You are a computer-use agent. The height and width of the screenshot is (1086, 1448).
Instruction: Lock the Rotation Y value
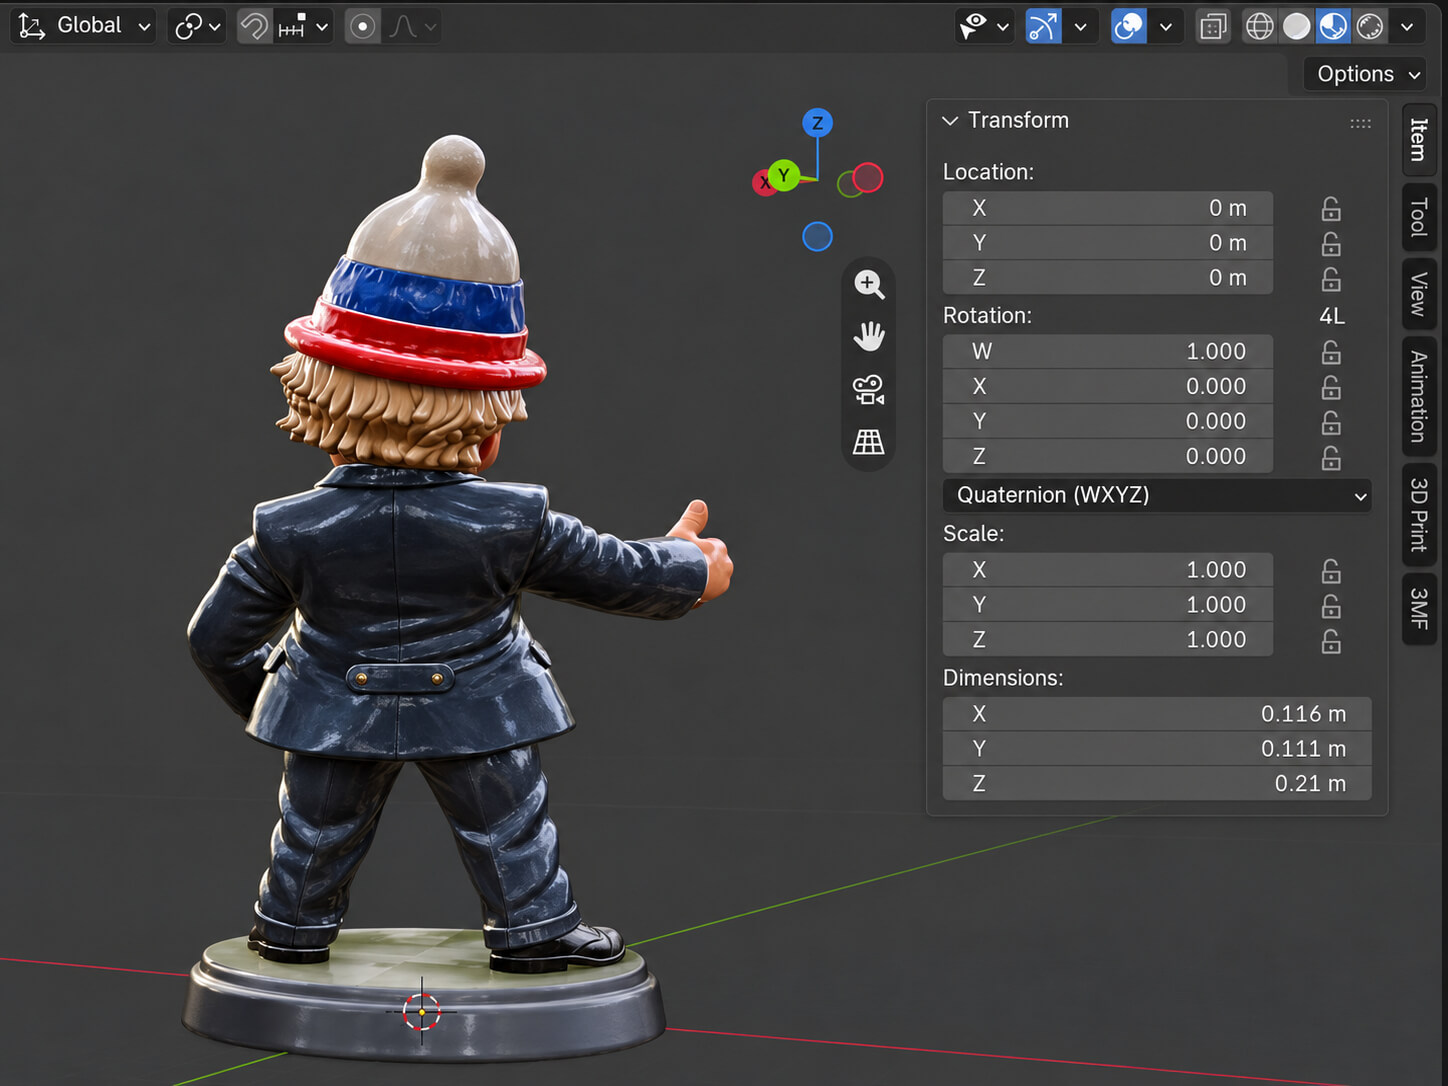[1331, 422]
